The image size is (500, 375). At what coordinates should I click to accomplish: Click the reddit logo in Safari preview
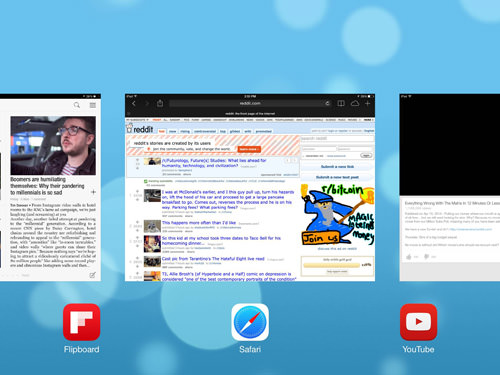tap(140, 129)
